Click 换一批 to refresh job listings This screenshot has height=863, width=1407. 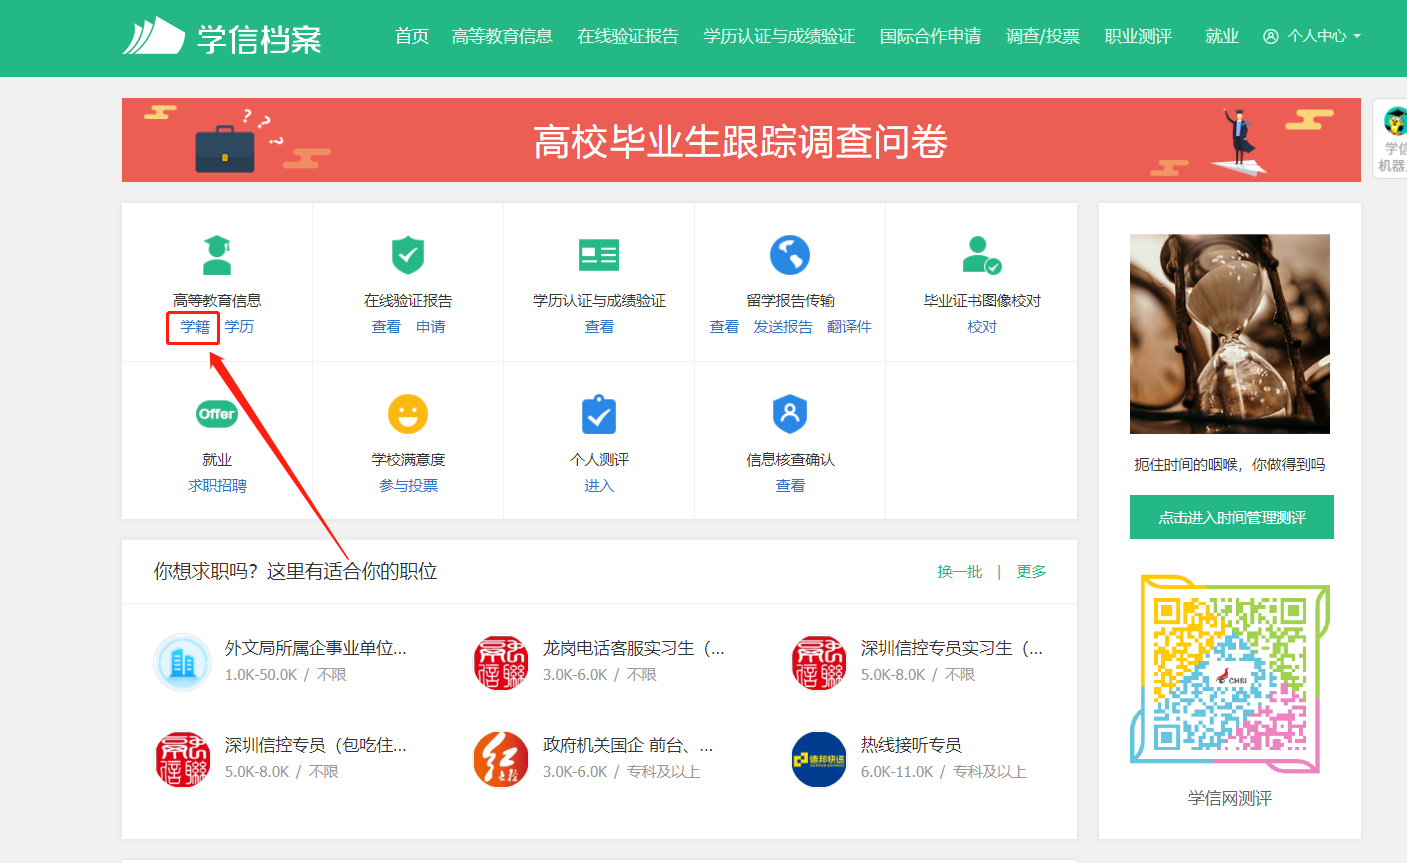[x=959, y=572]
